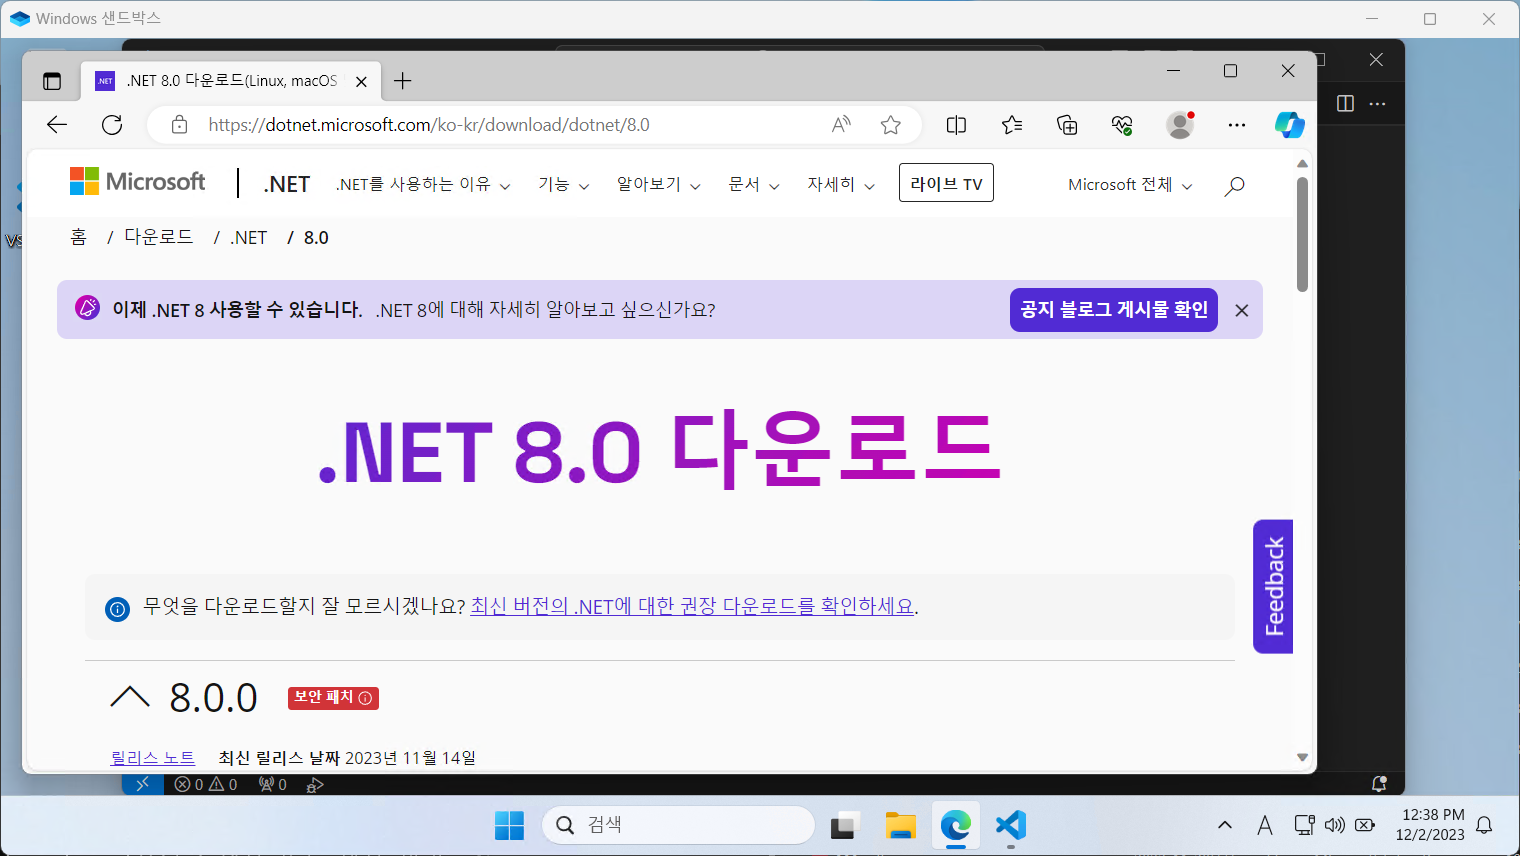Open Edge Settings and more menu
This screenshot has height=856, width=1520.
1237,125
